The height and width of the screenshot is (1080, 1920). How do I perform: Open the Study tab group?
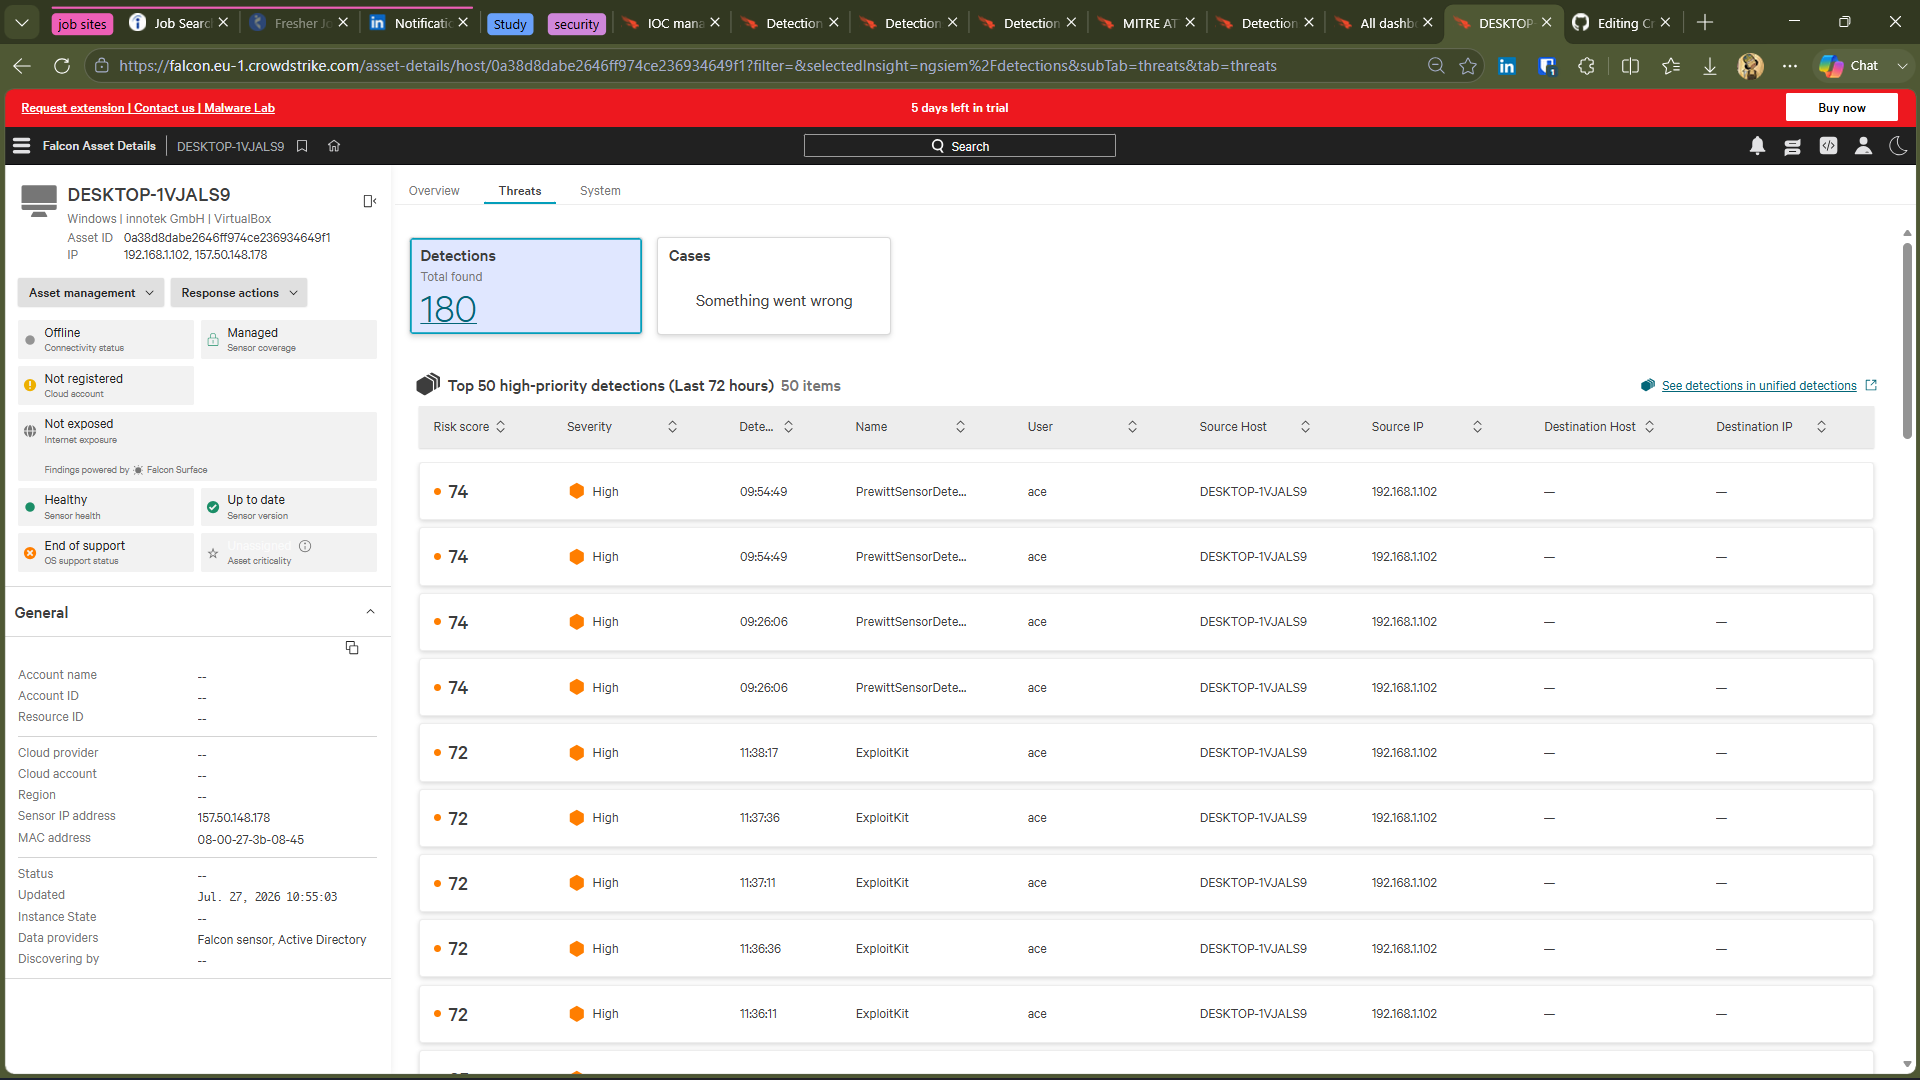510,24
